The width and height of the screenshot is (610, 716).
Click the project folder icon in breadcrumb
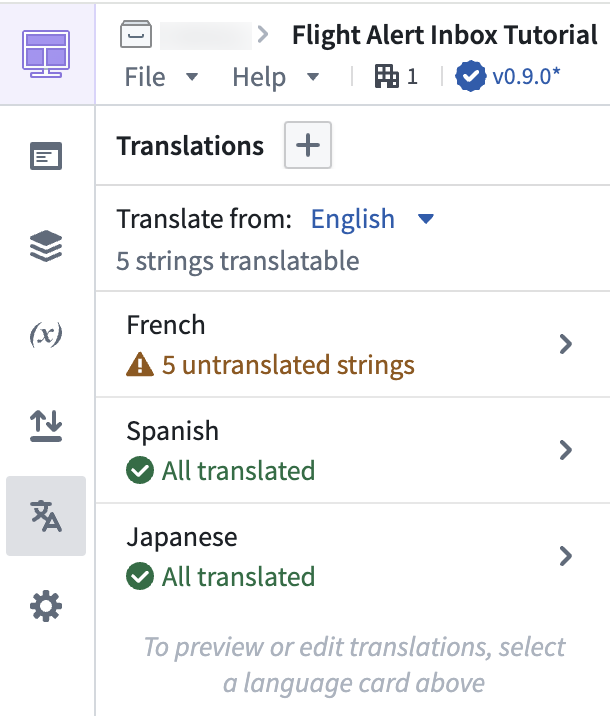[136, 34]
